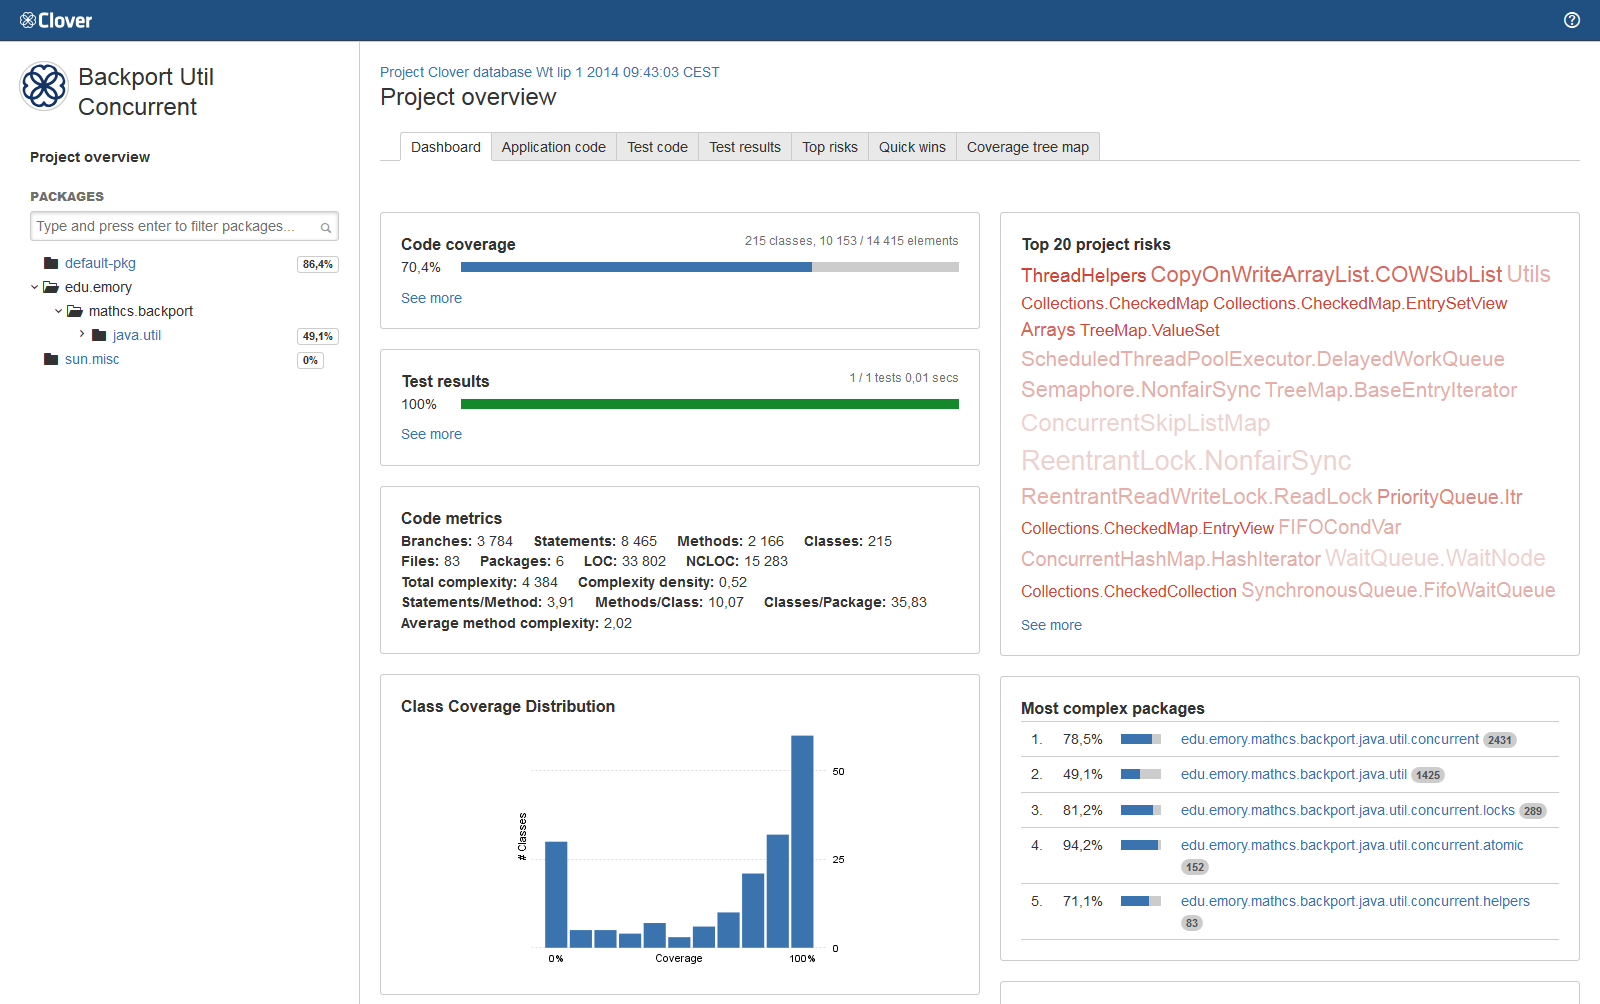
Task: Click the tallest bar in coverage distribution chart
Action: [802, 841]
